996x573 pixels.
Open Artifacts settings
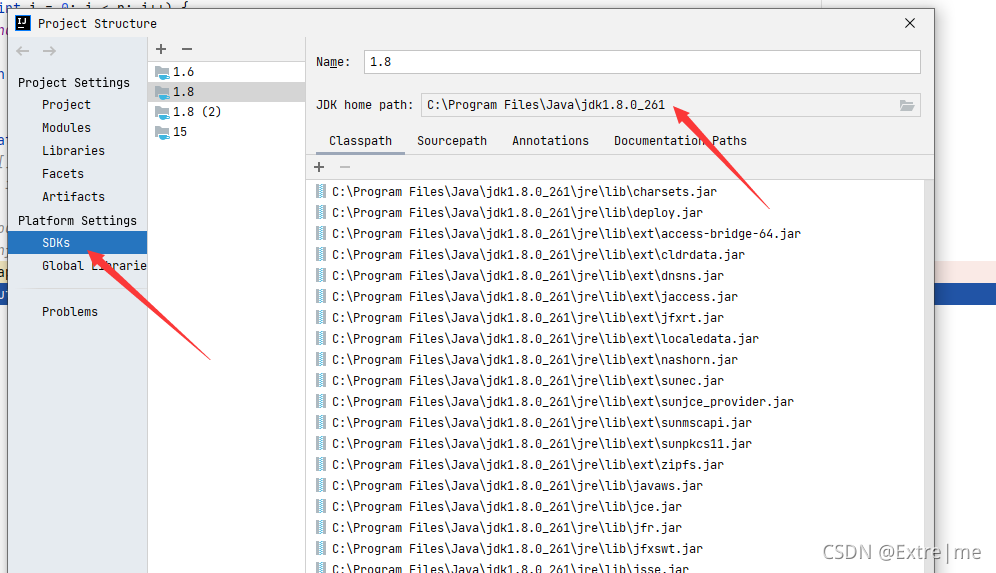pos(73,197)
